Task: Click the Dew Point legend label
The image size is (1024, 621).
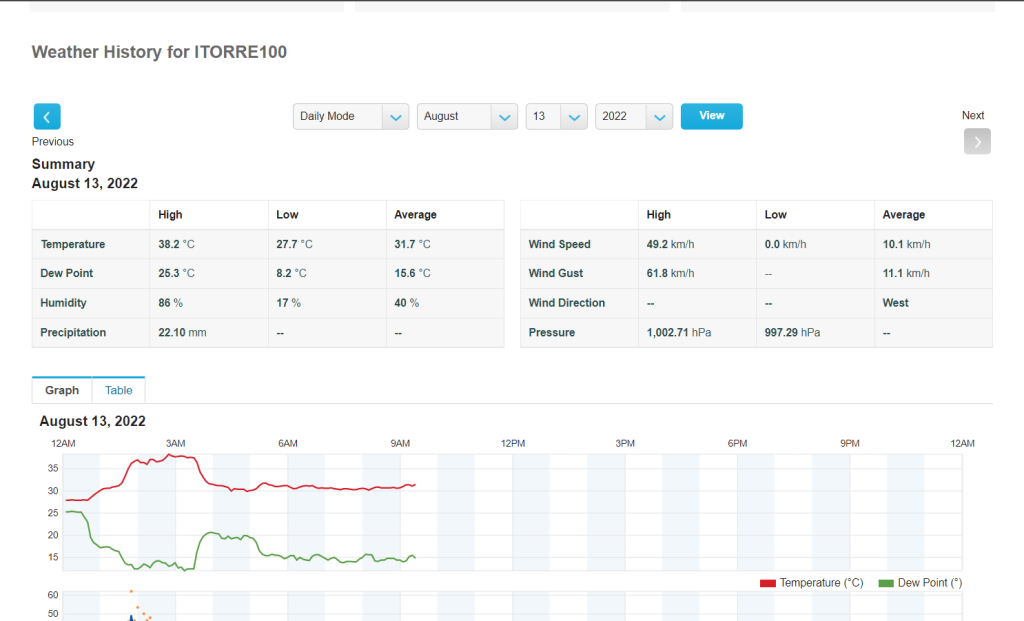Action: (930, 583)
